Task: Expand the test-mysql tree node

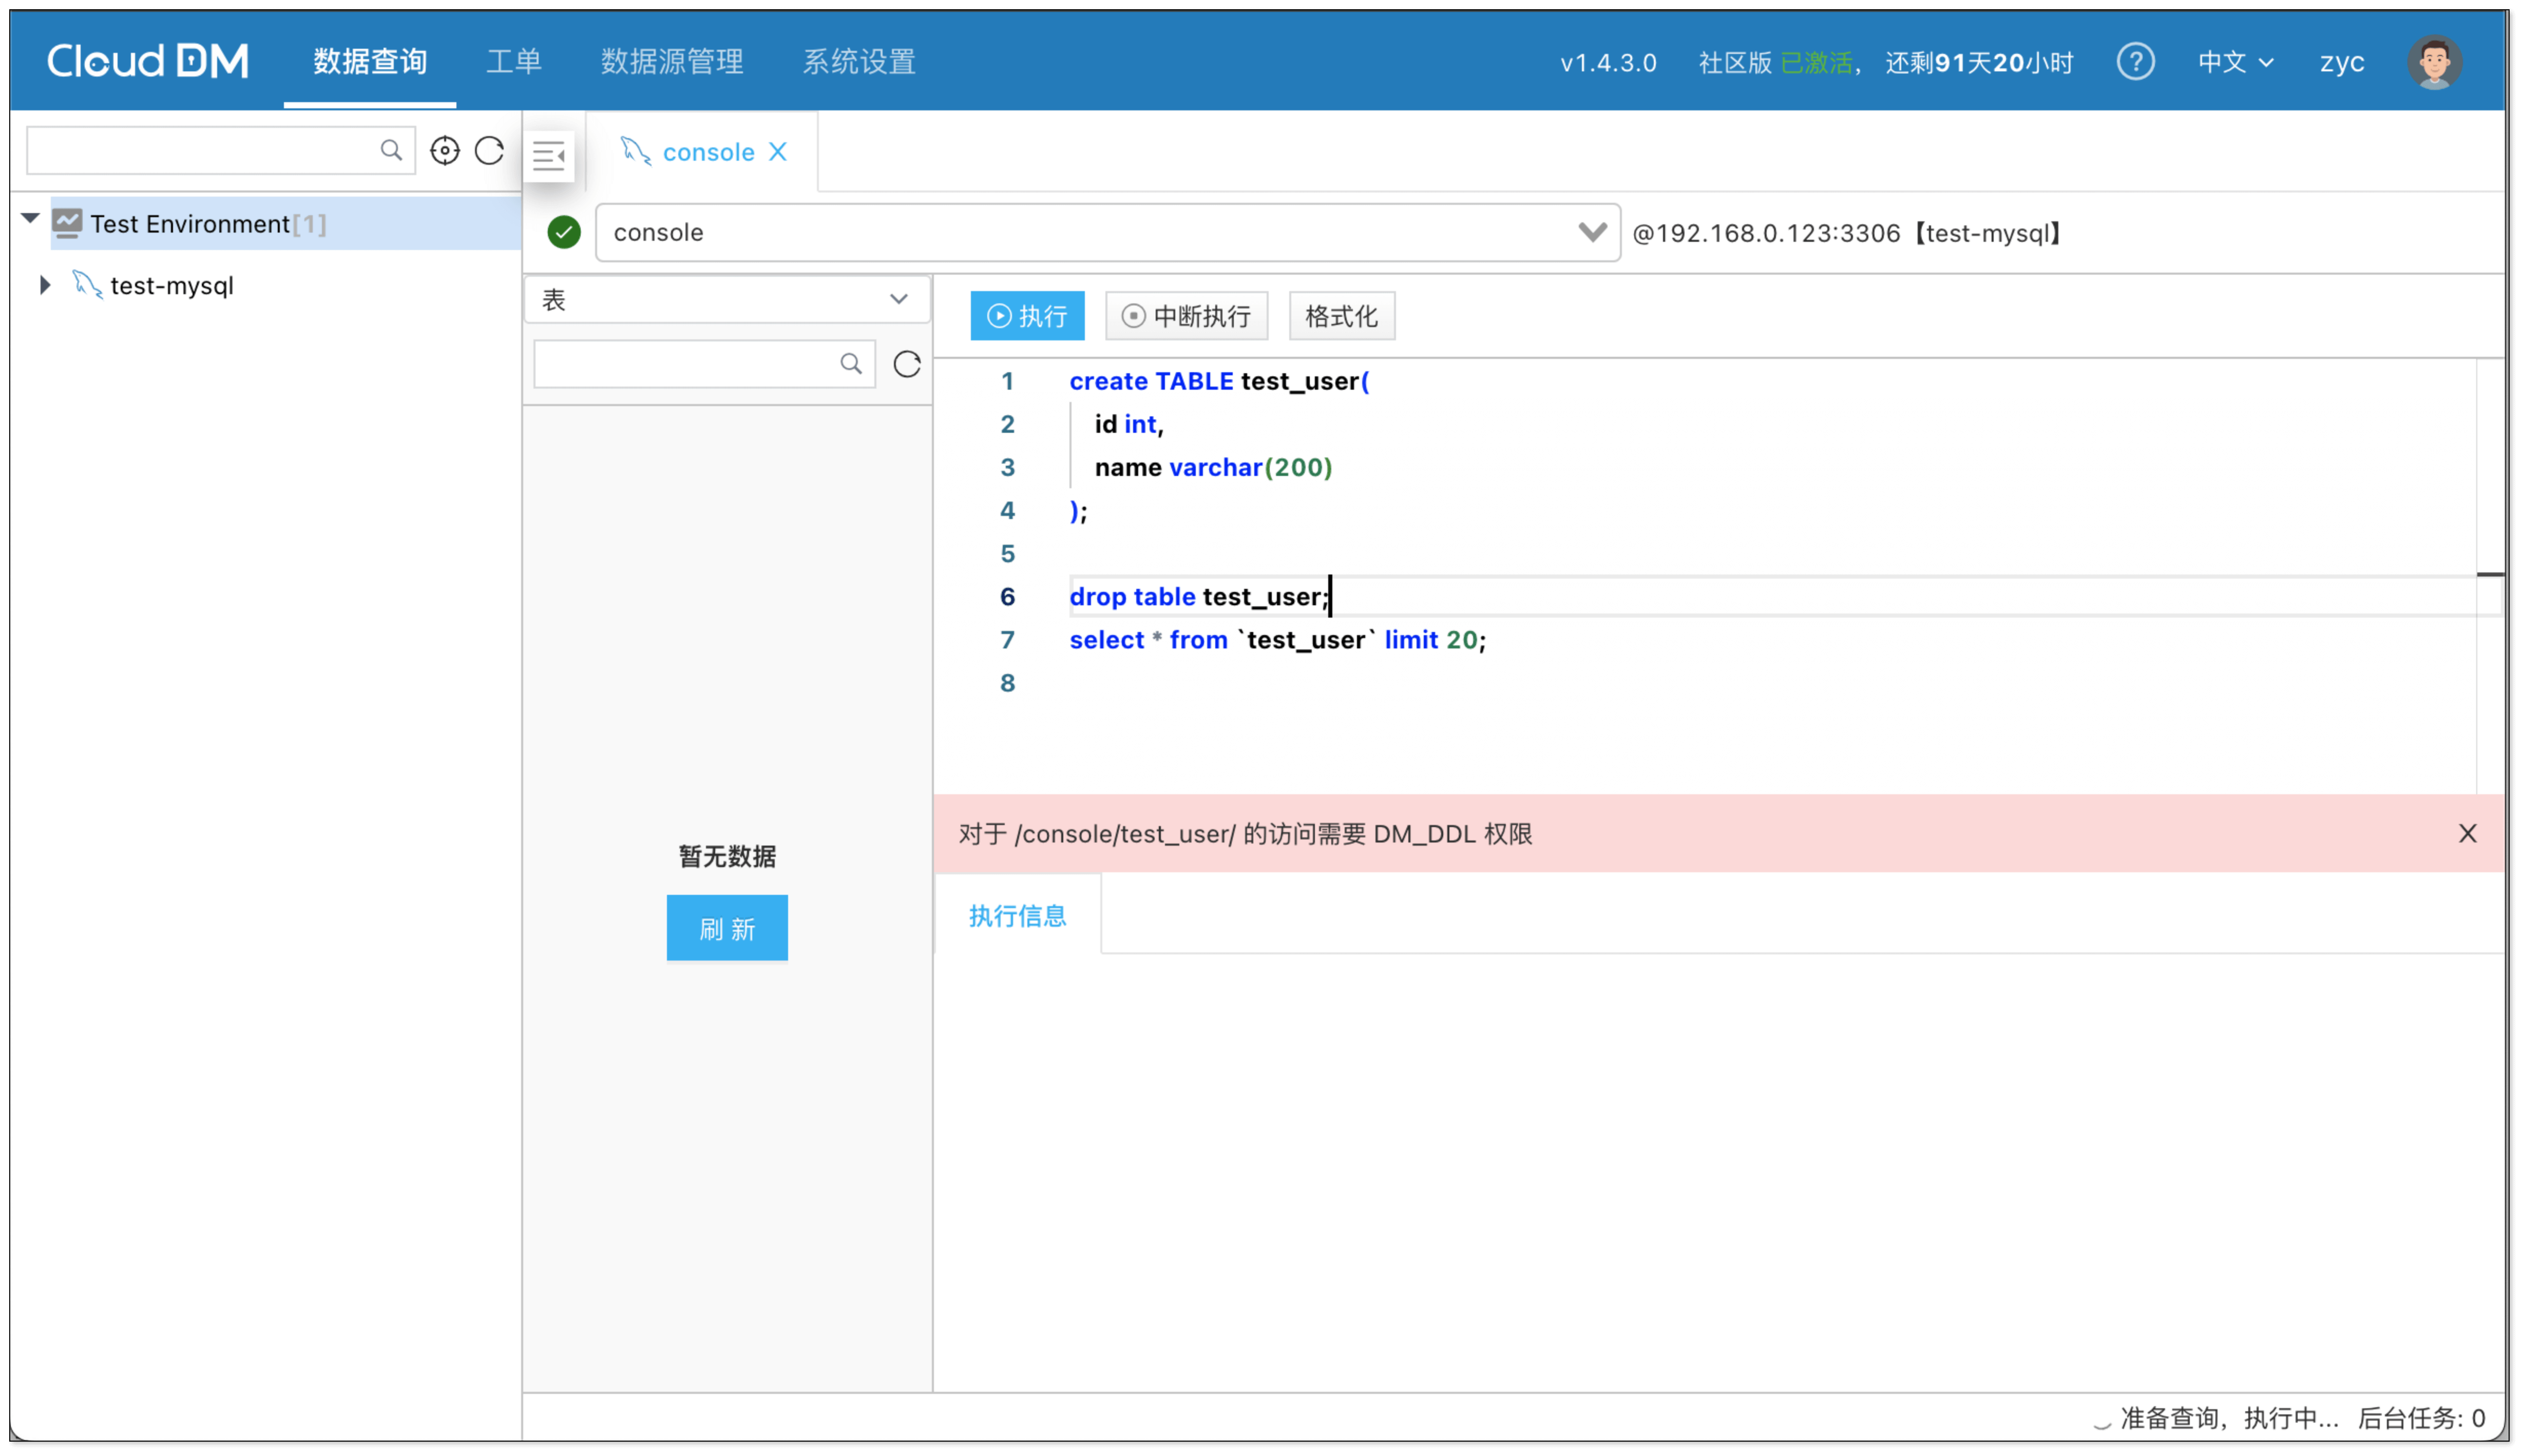Action: click(x=45, y=285)
